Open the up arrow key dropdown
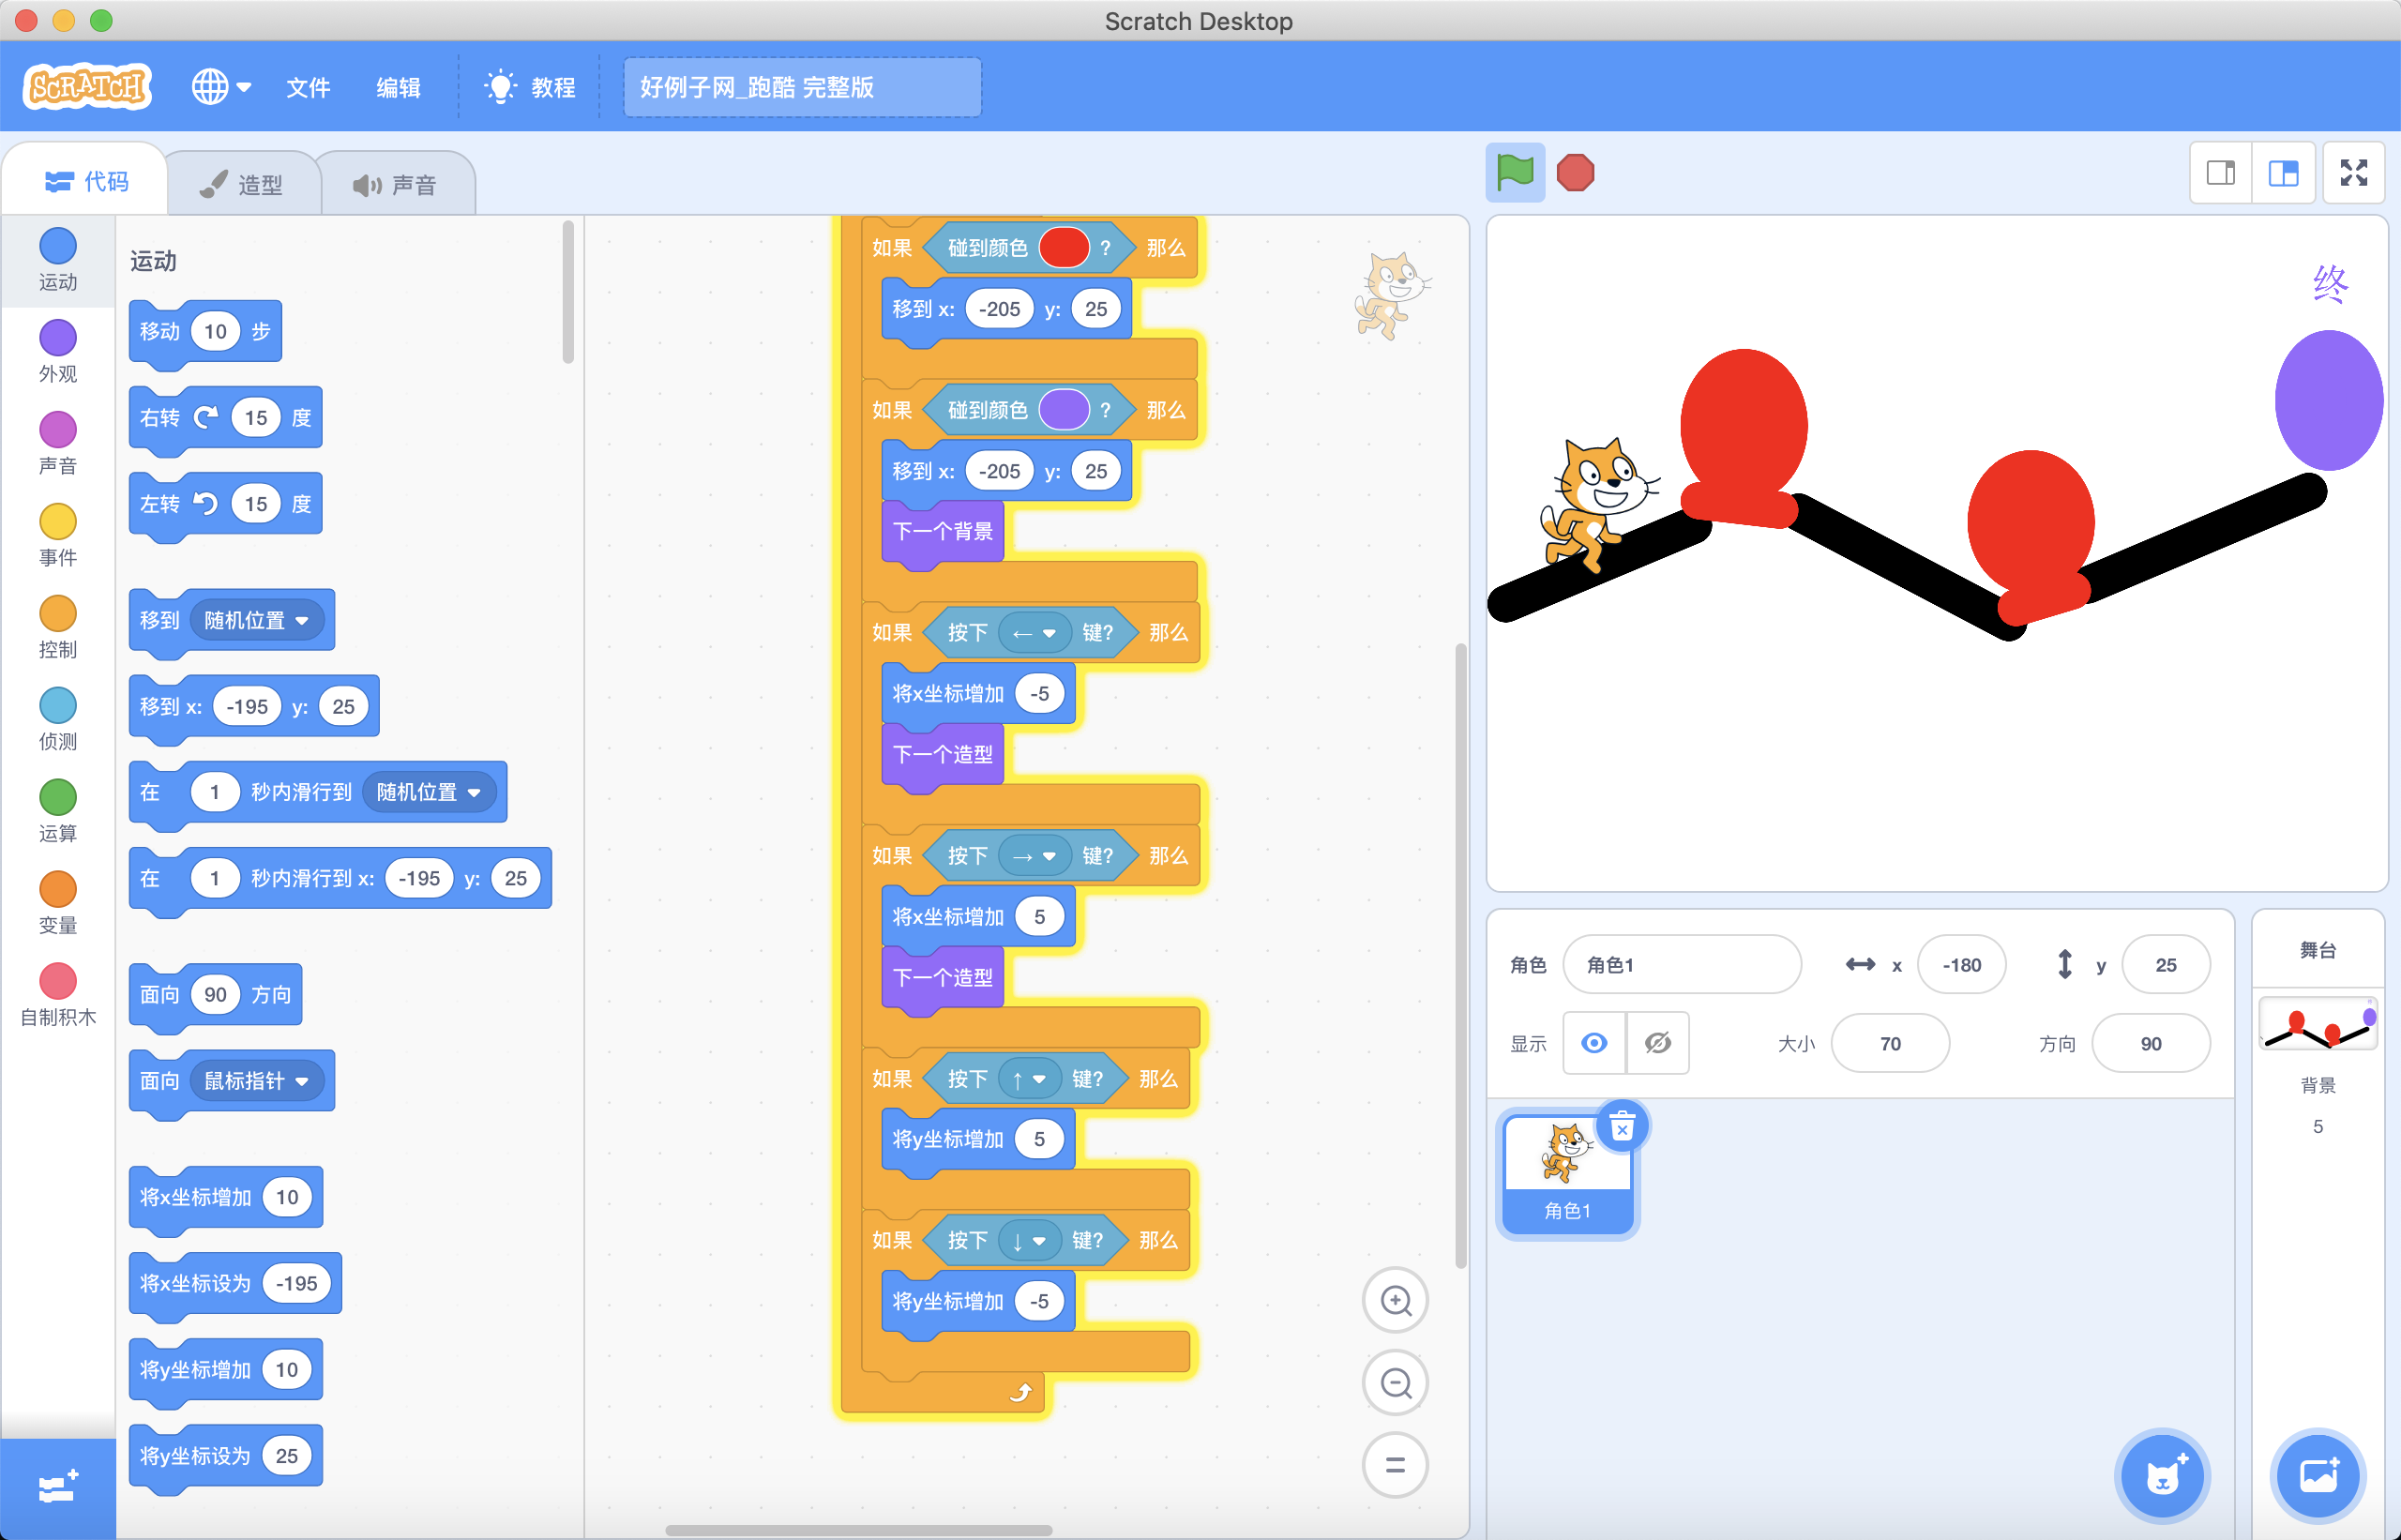Viewport: 2401px width, 1540px height. click(x=1029, y=1079)
